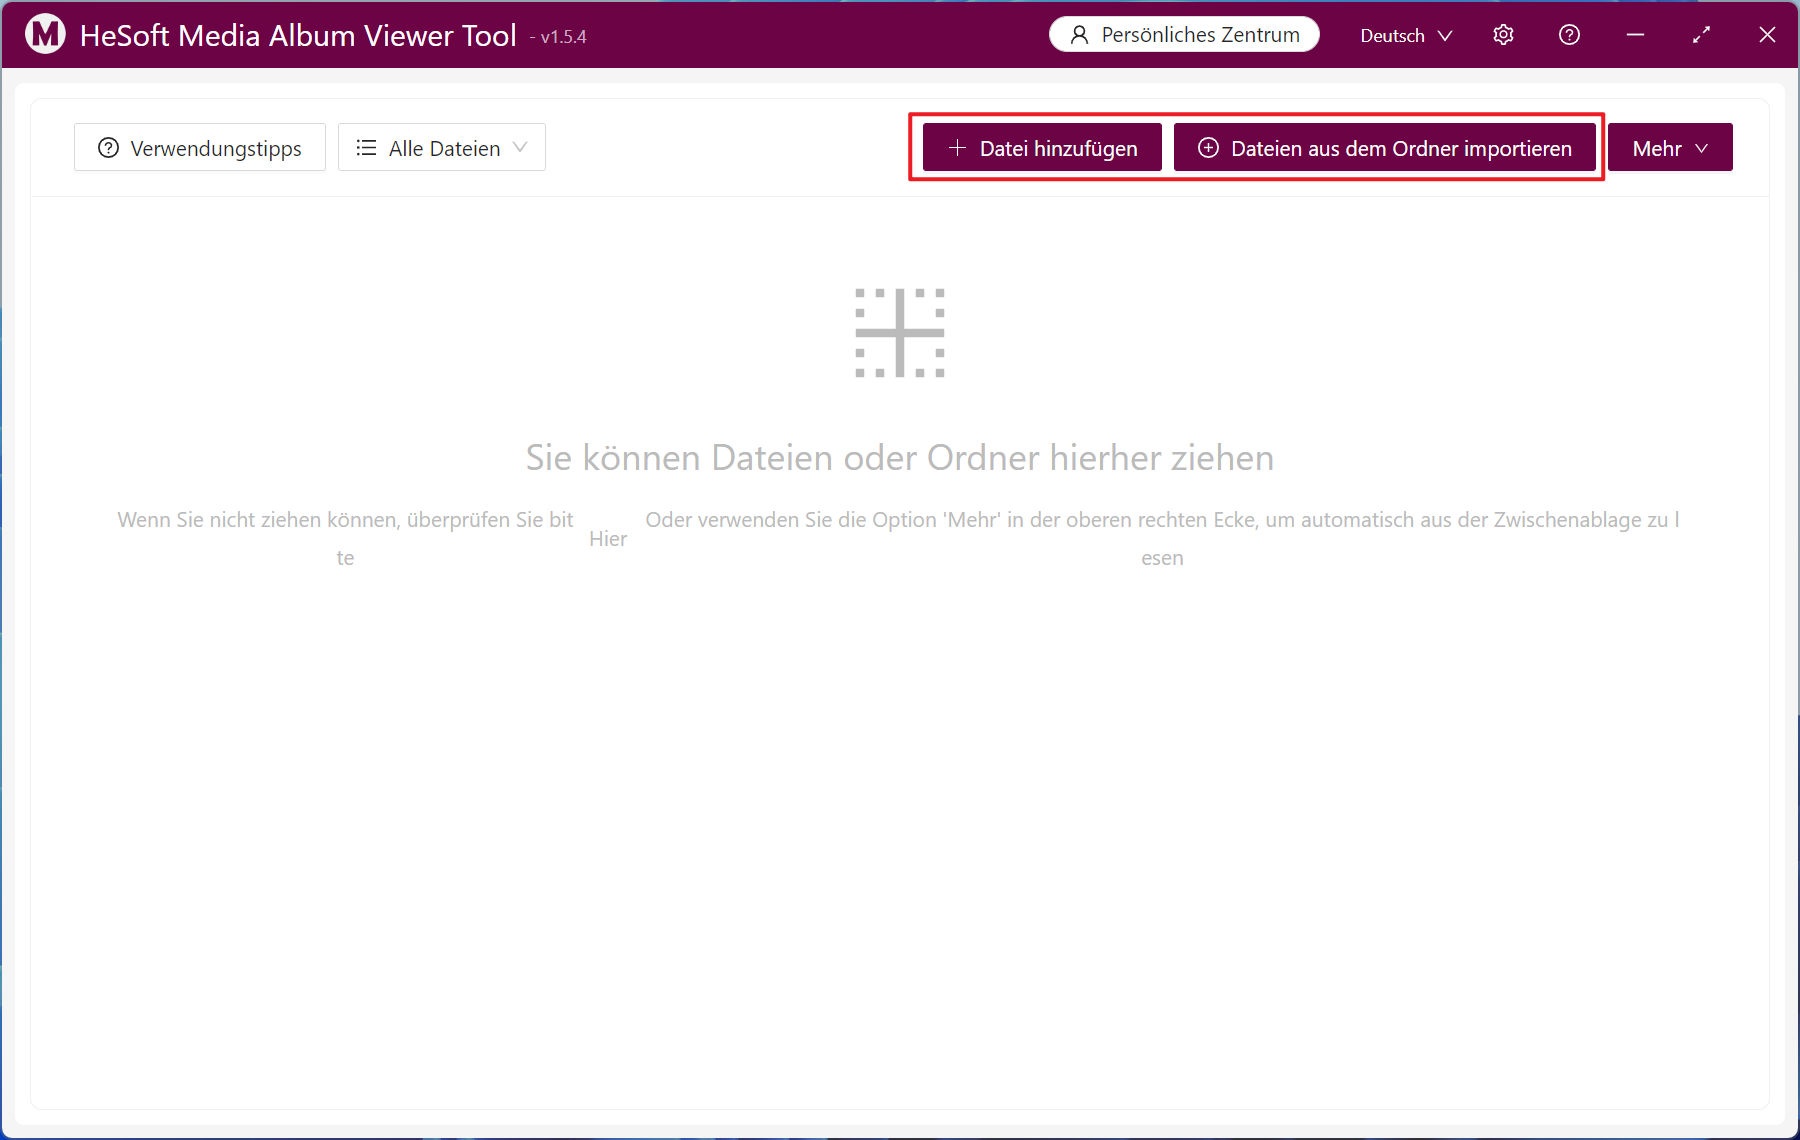Screen dimensions: 1800x1140
Task: Close the HeSoft Media Album Viewer window
Action: tap(1767, 35)
